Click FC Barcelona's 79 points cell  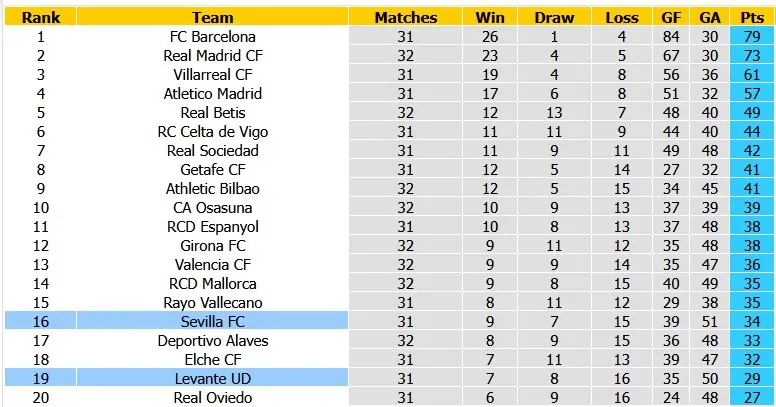click(x=751, y=36)
